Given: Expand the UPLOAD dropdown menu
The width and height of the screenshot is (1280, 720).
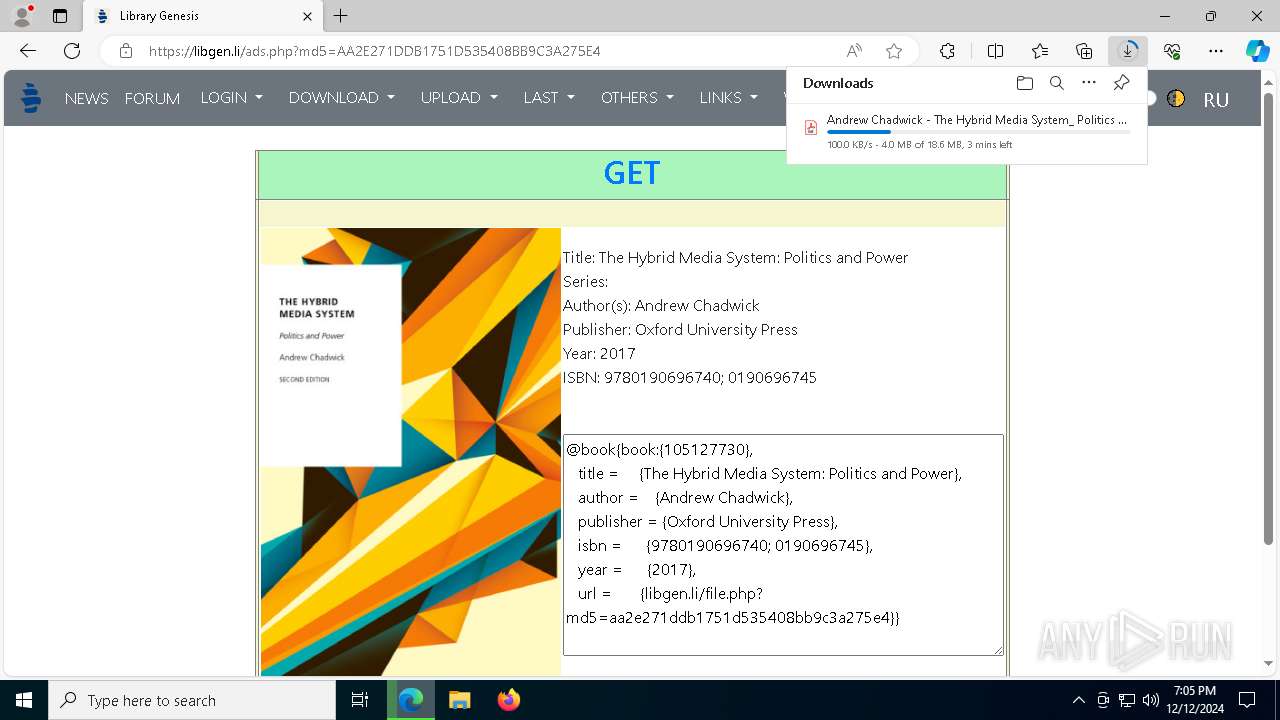Looking at the screenshot, I should (459, 97).
